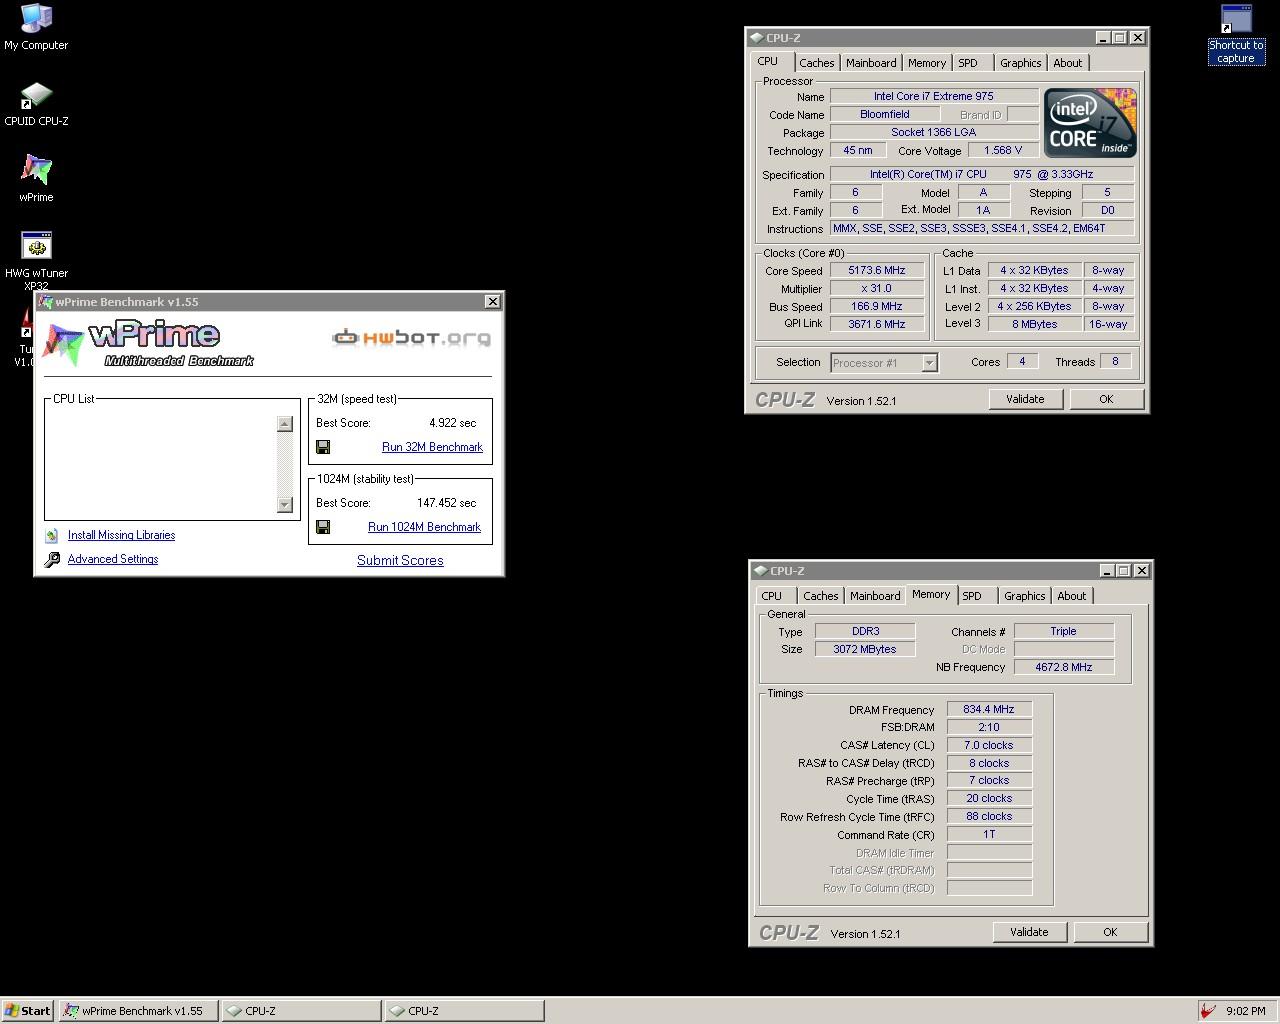1280x1024 pixels.
Task: Activate the wPrime Benchmark v1.55 taskbar button
Action: (x=138, y=1011)
